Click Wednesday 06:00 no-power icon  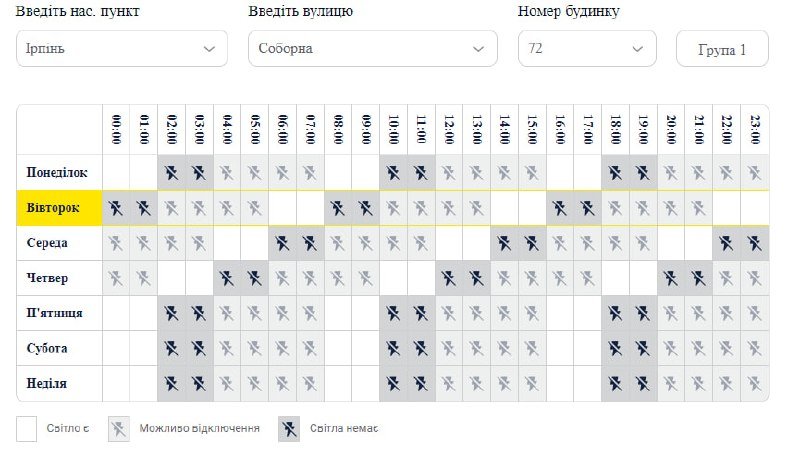tap(283, 243)
